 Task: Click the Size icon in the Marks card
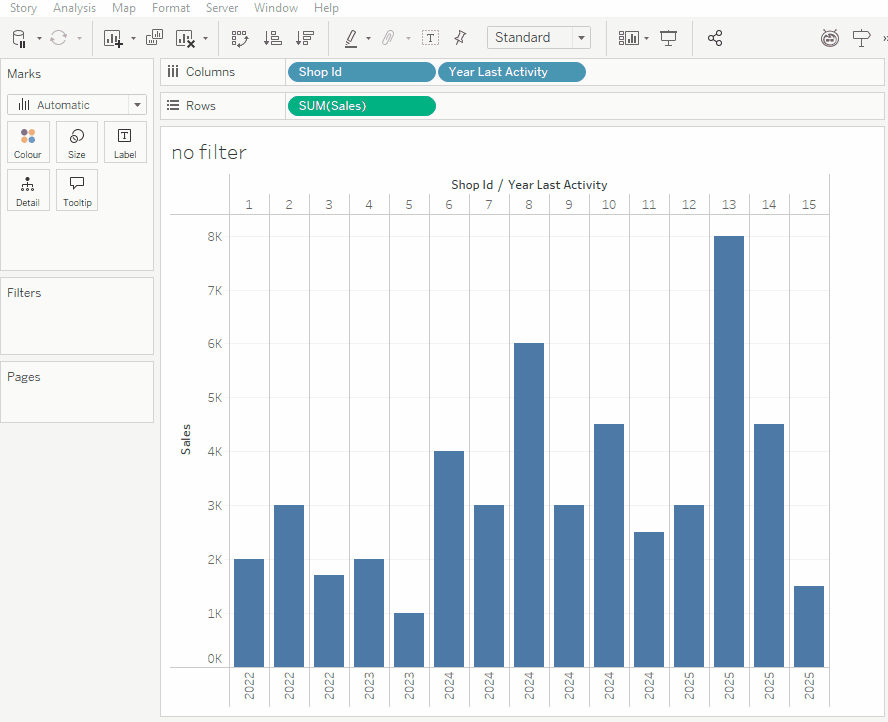(76, 141)
